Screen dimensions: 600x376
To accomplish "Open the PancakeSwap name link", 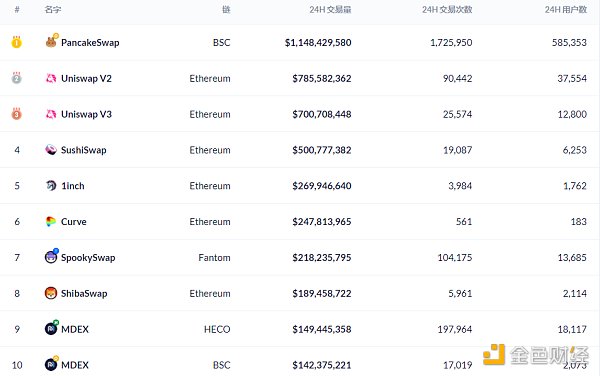I will [90, 42].
